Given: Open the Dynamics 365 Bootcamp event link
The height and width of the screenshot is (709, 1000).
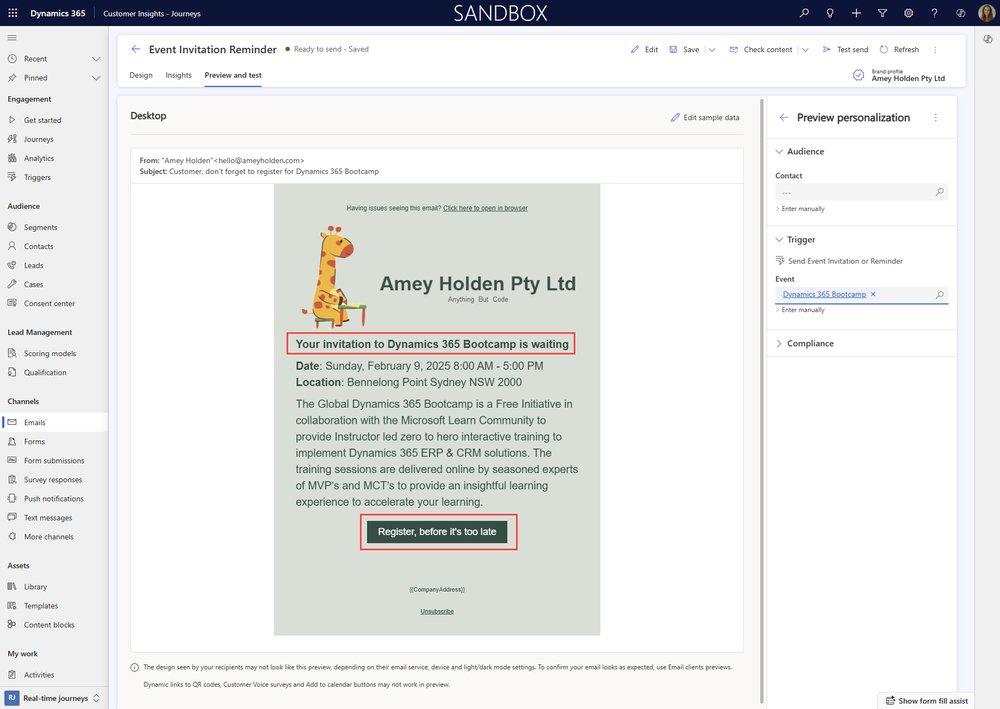Looking at the screenshot, I should [824, 295].
